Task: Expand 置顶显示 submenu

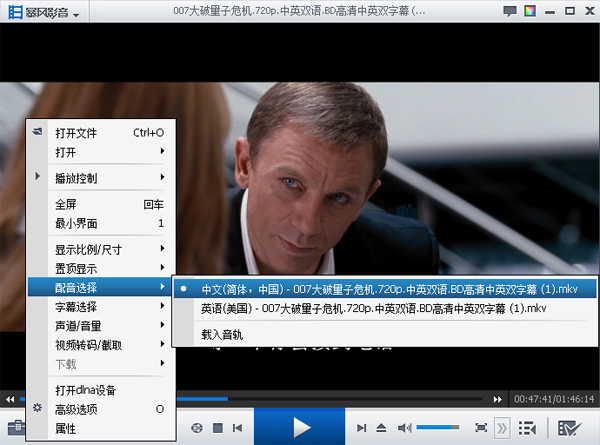Action: [102, 268]
